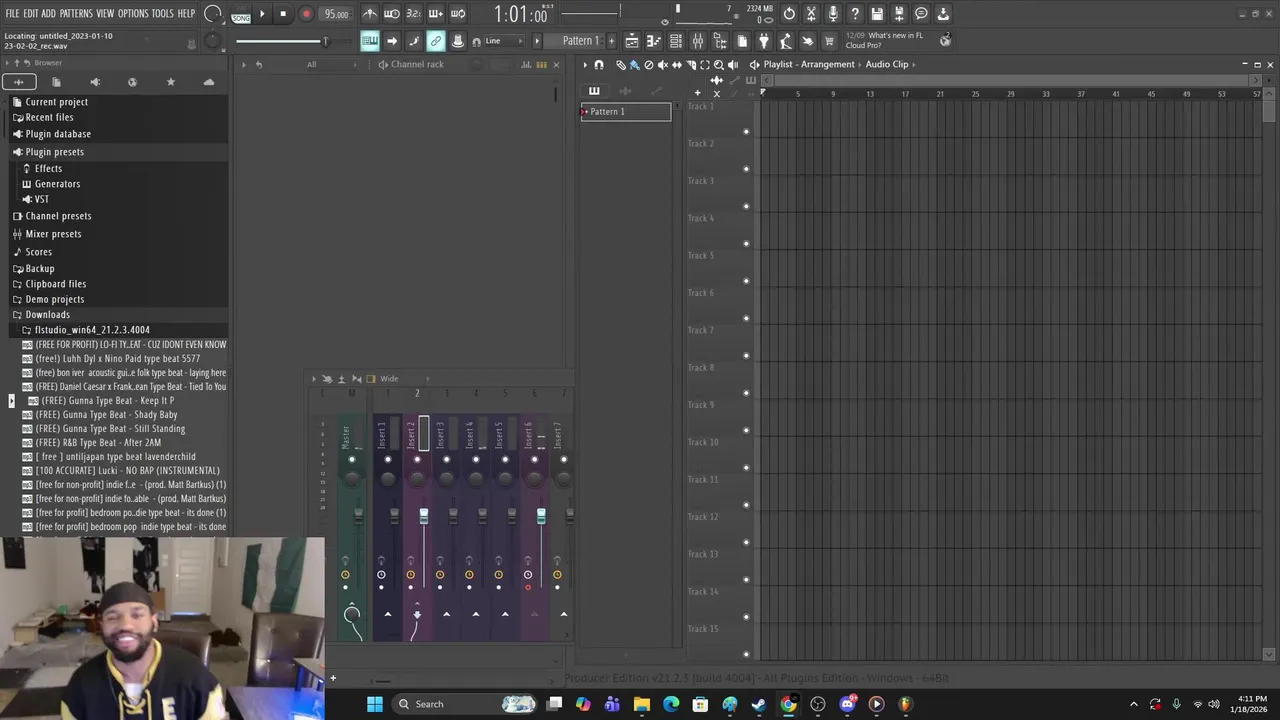The width and height of the screenshot is (1280, 720).
Task: Open undo history circular arrow icon
Action: click(x=789, y=14)
